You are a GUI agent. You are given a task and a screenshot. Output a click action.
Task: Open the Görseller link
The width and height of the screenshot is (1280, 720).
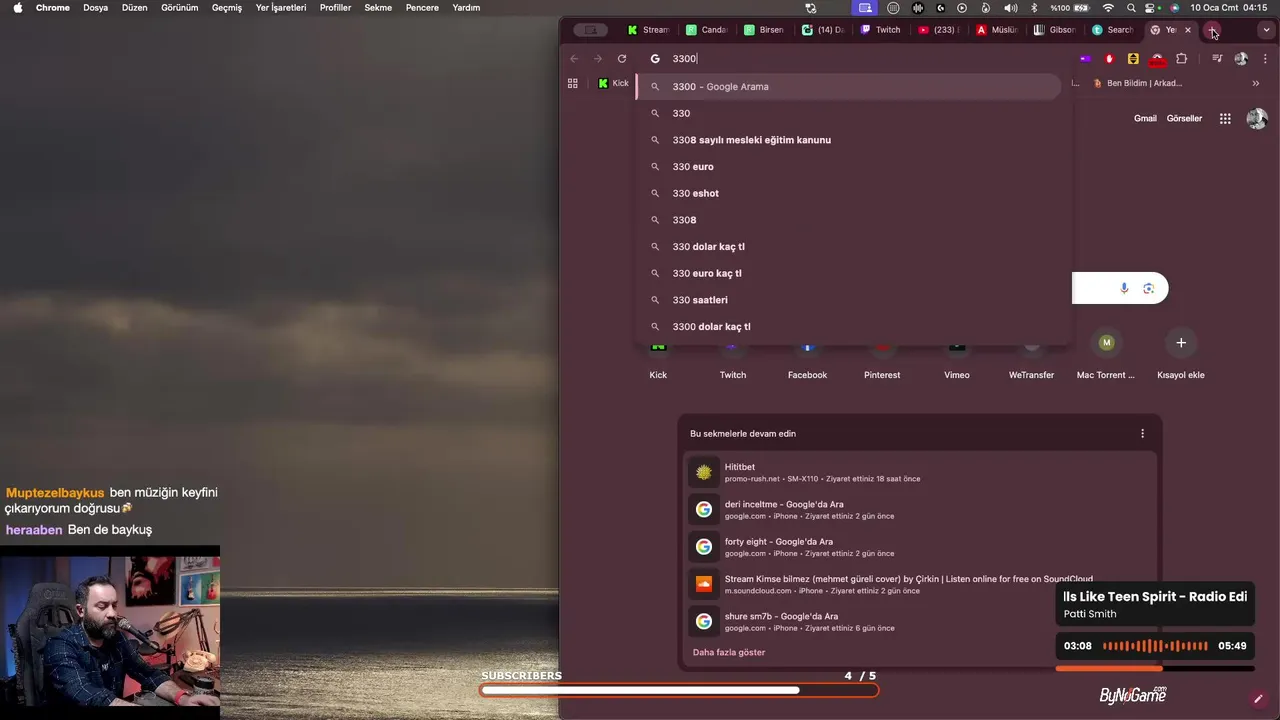[x=1184, y=118]
